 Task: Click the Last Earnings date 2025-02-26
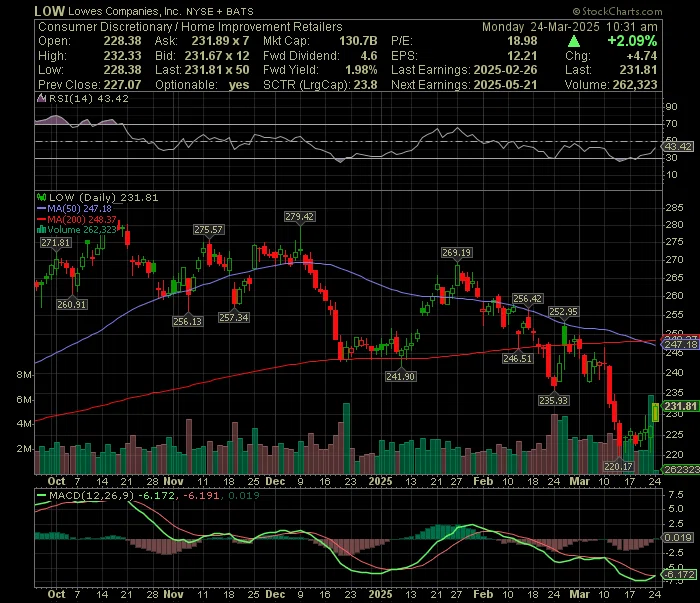pyautogui.click(x=505, y=70)
